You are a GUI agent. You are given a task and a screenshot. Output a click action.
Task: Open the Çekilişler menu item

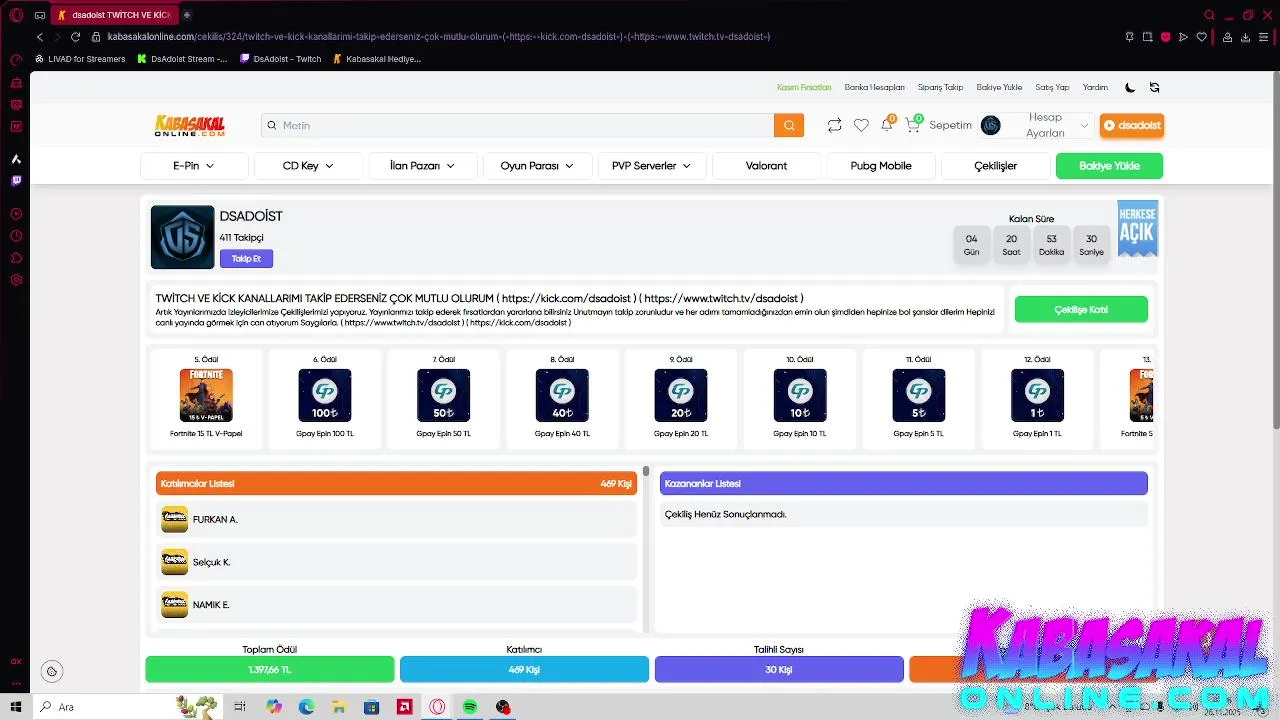click(x=995, y=166)
